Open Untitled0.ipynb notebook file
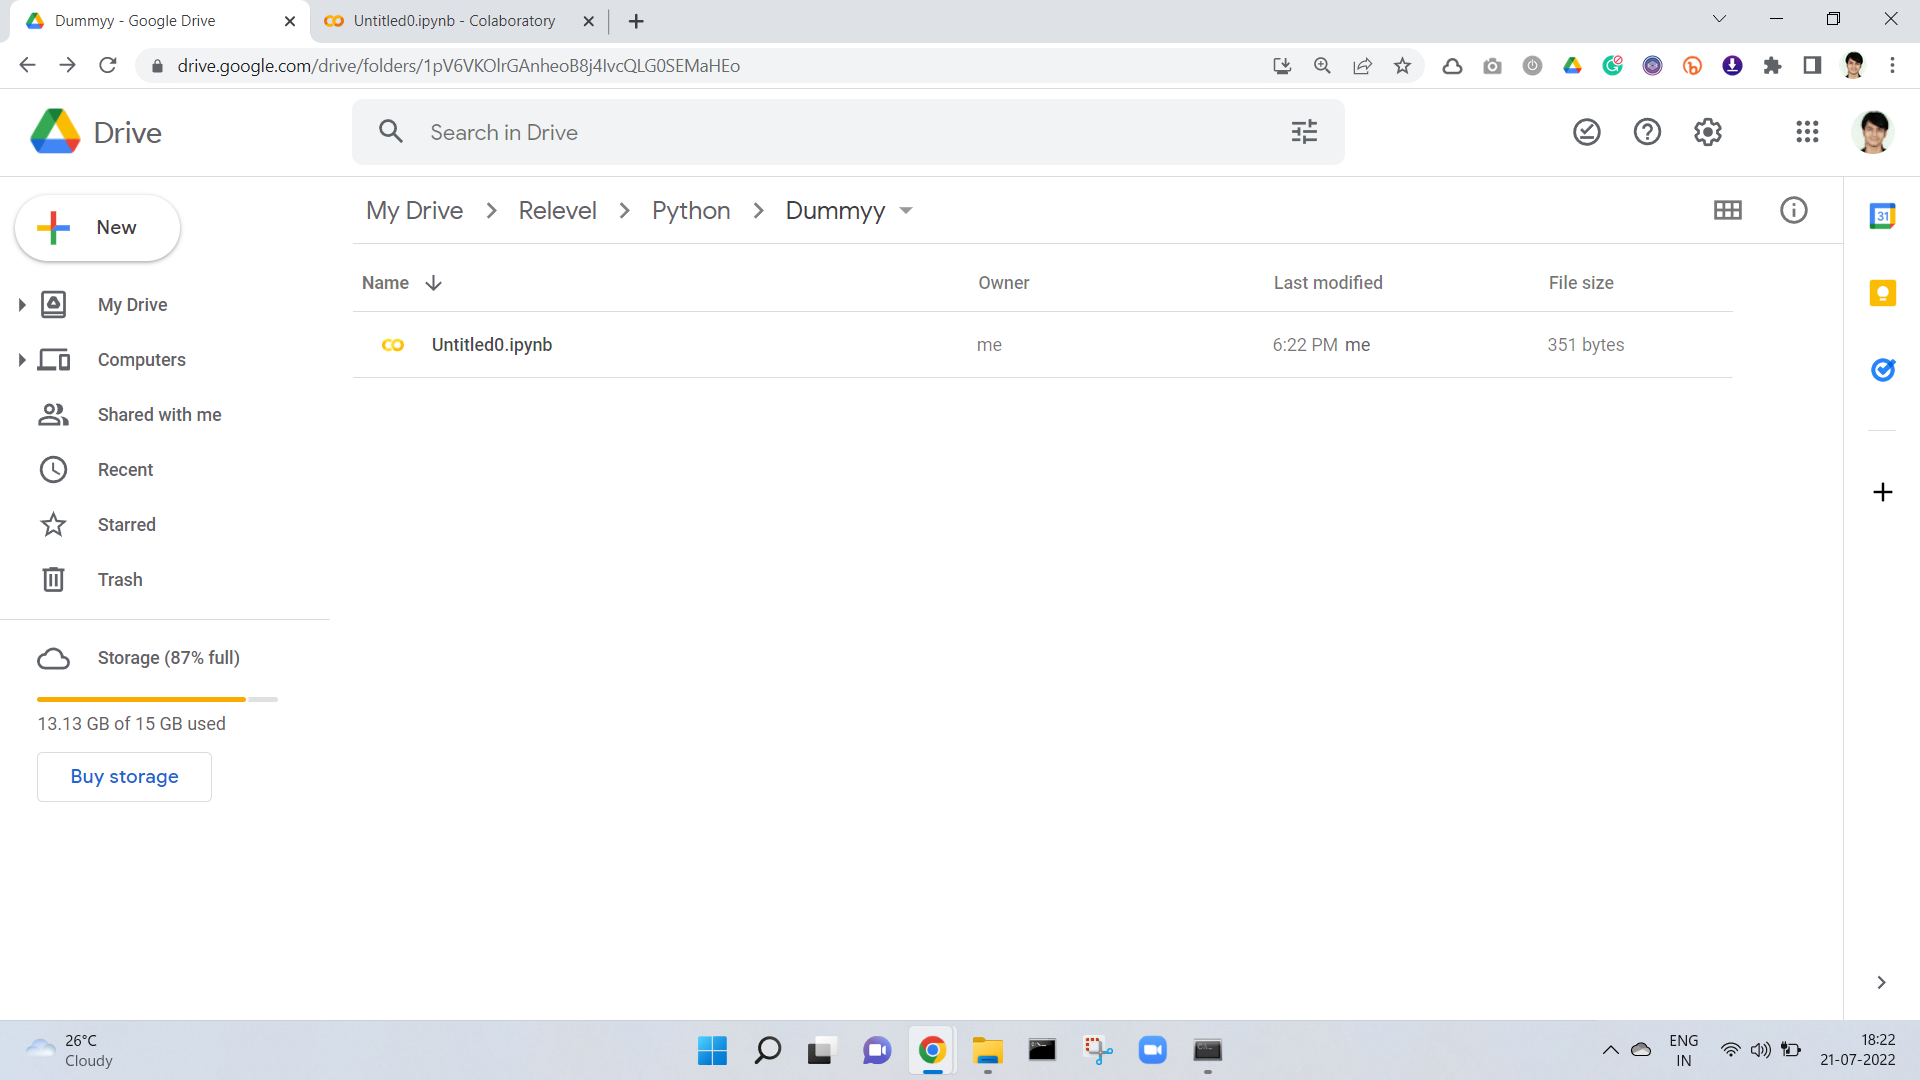Viewport: 1920px width, 1080px height. click(492, 344)
